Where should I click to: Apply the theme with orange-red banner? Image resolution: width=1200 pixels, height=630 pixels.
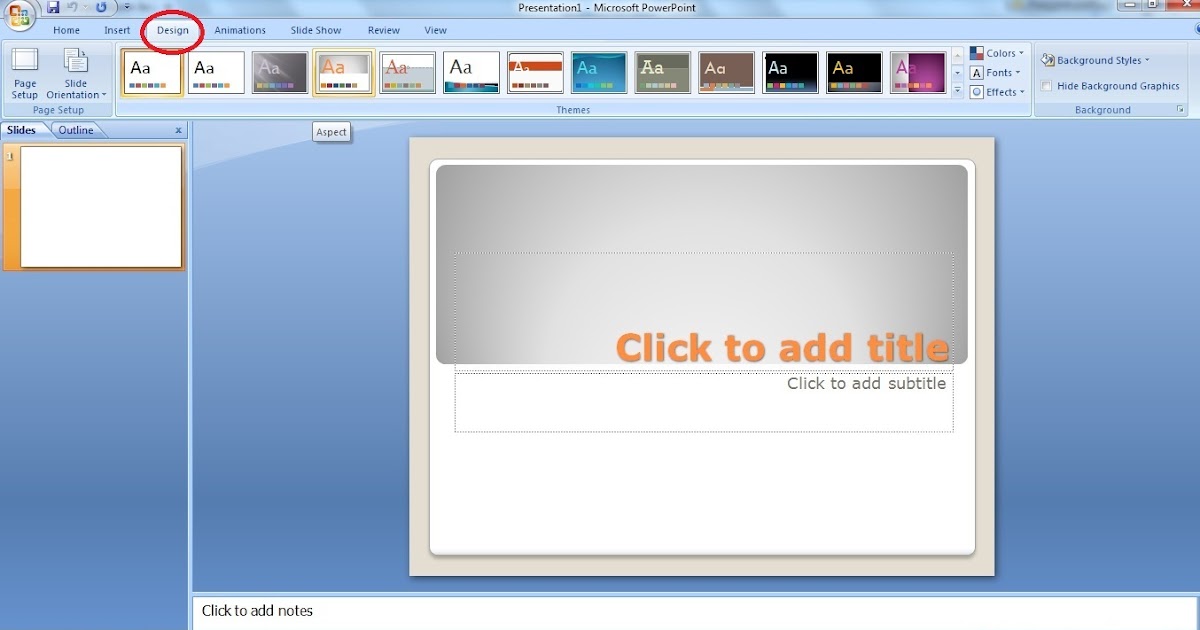click(x=535, y=73)
